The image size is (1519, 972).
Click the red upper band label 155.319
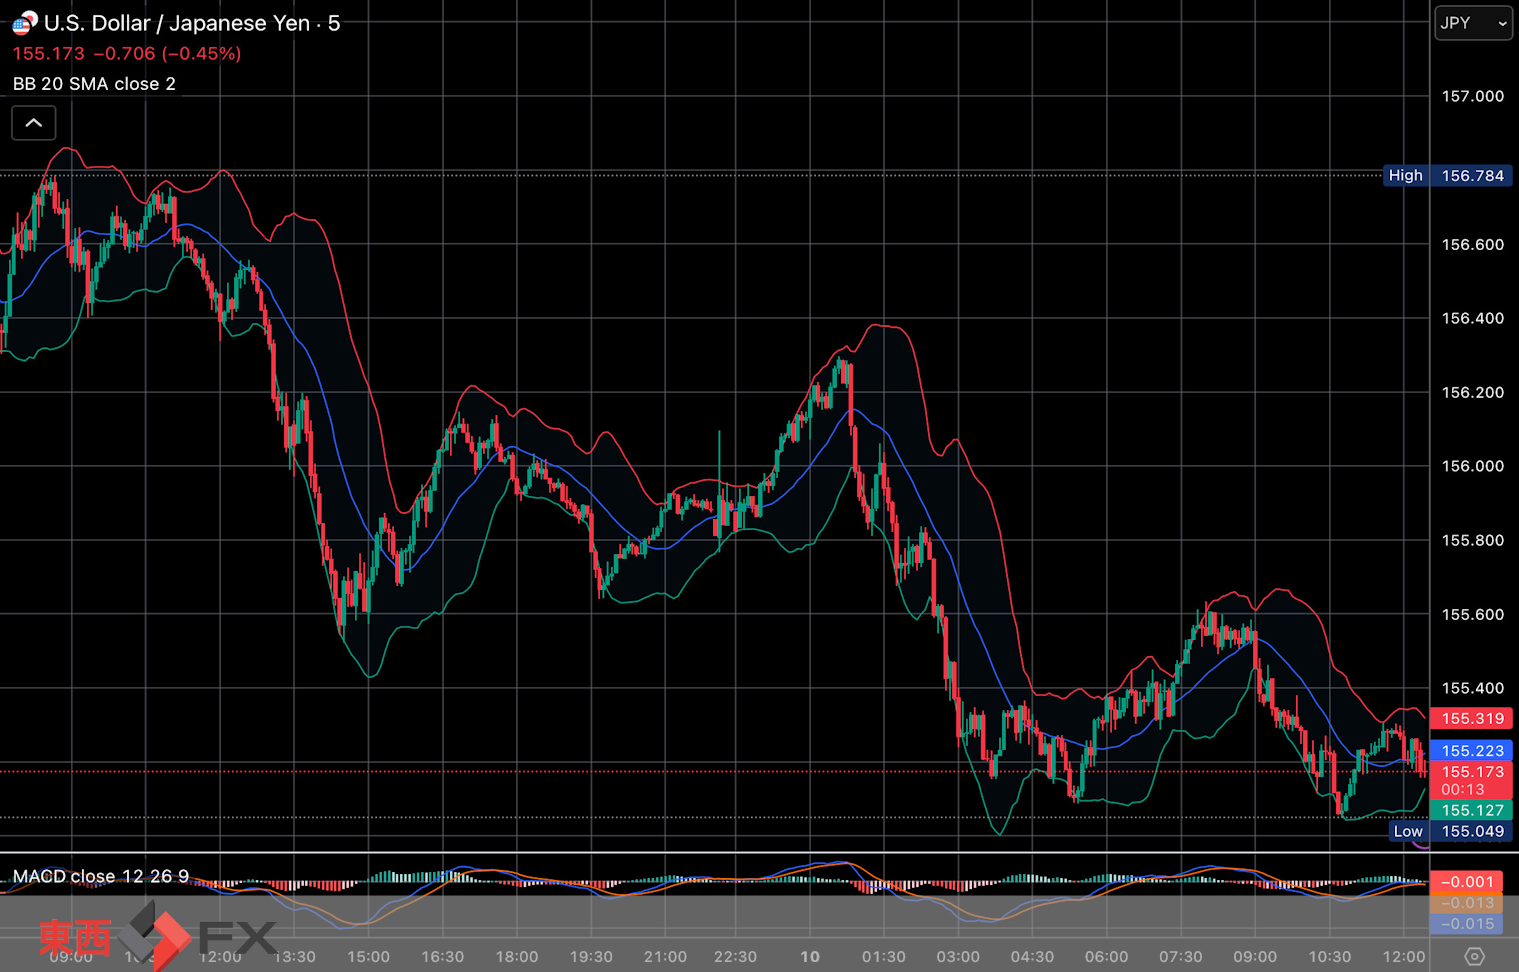coord(1471,718)
